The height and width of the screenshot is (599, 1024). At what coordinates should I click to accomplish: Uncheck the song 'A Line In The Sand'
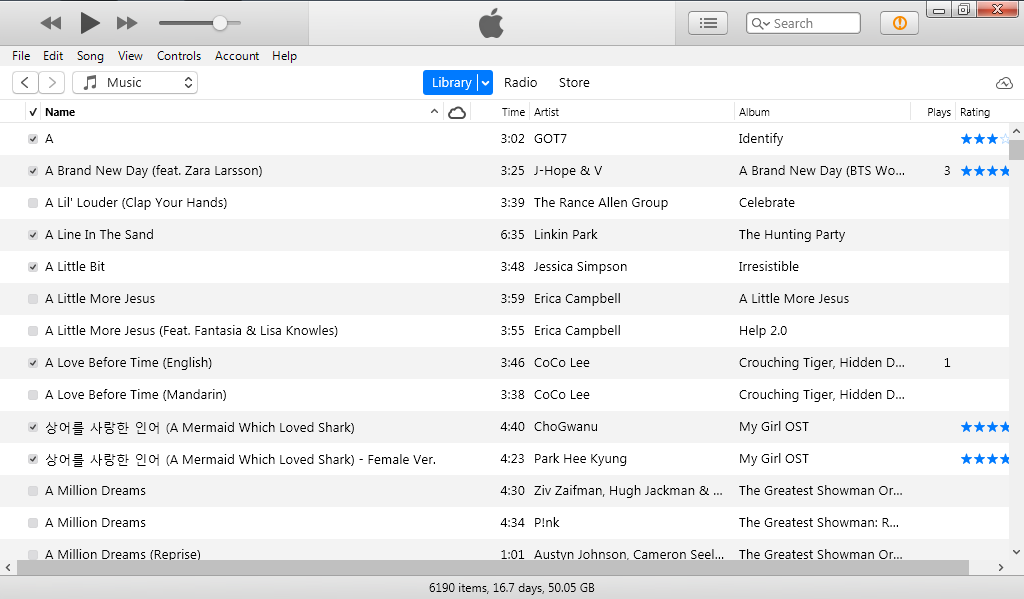(33, 235)
